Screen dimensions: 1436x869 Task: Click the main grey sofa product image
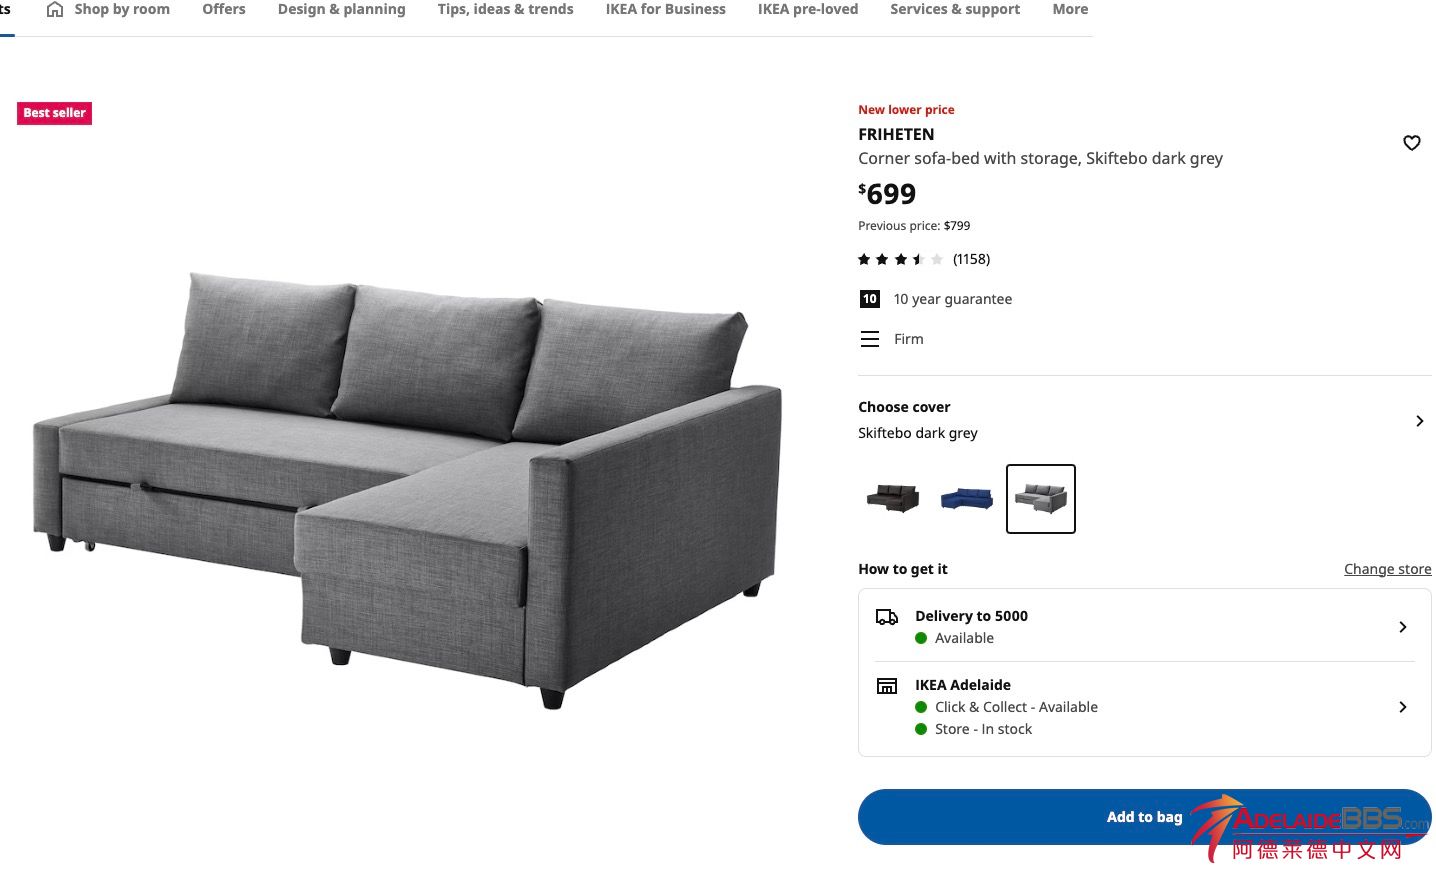click(408, 490)
